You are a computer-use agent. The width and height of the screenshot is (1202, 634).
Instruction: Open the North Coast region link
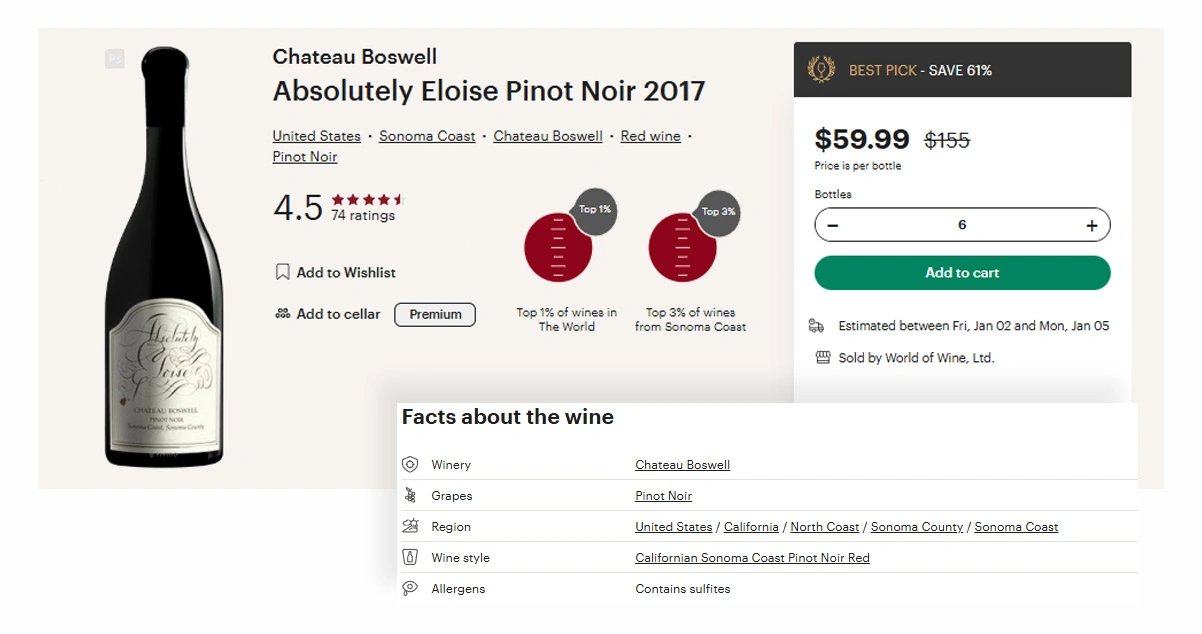click(x=825, y=527)
